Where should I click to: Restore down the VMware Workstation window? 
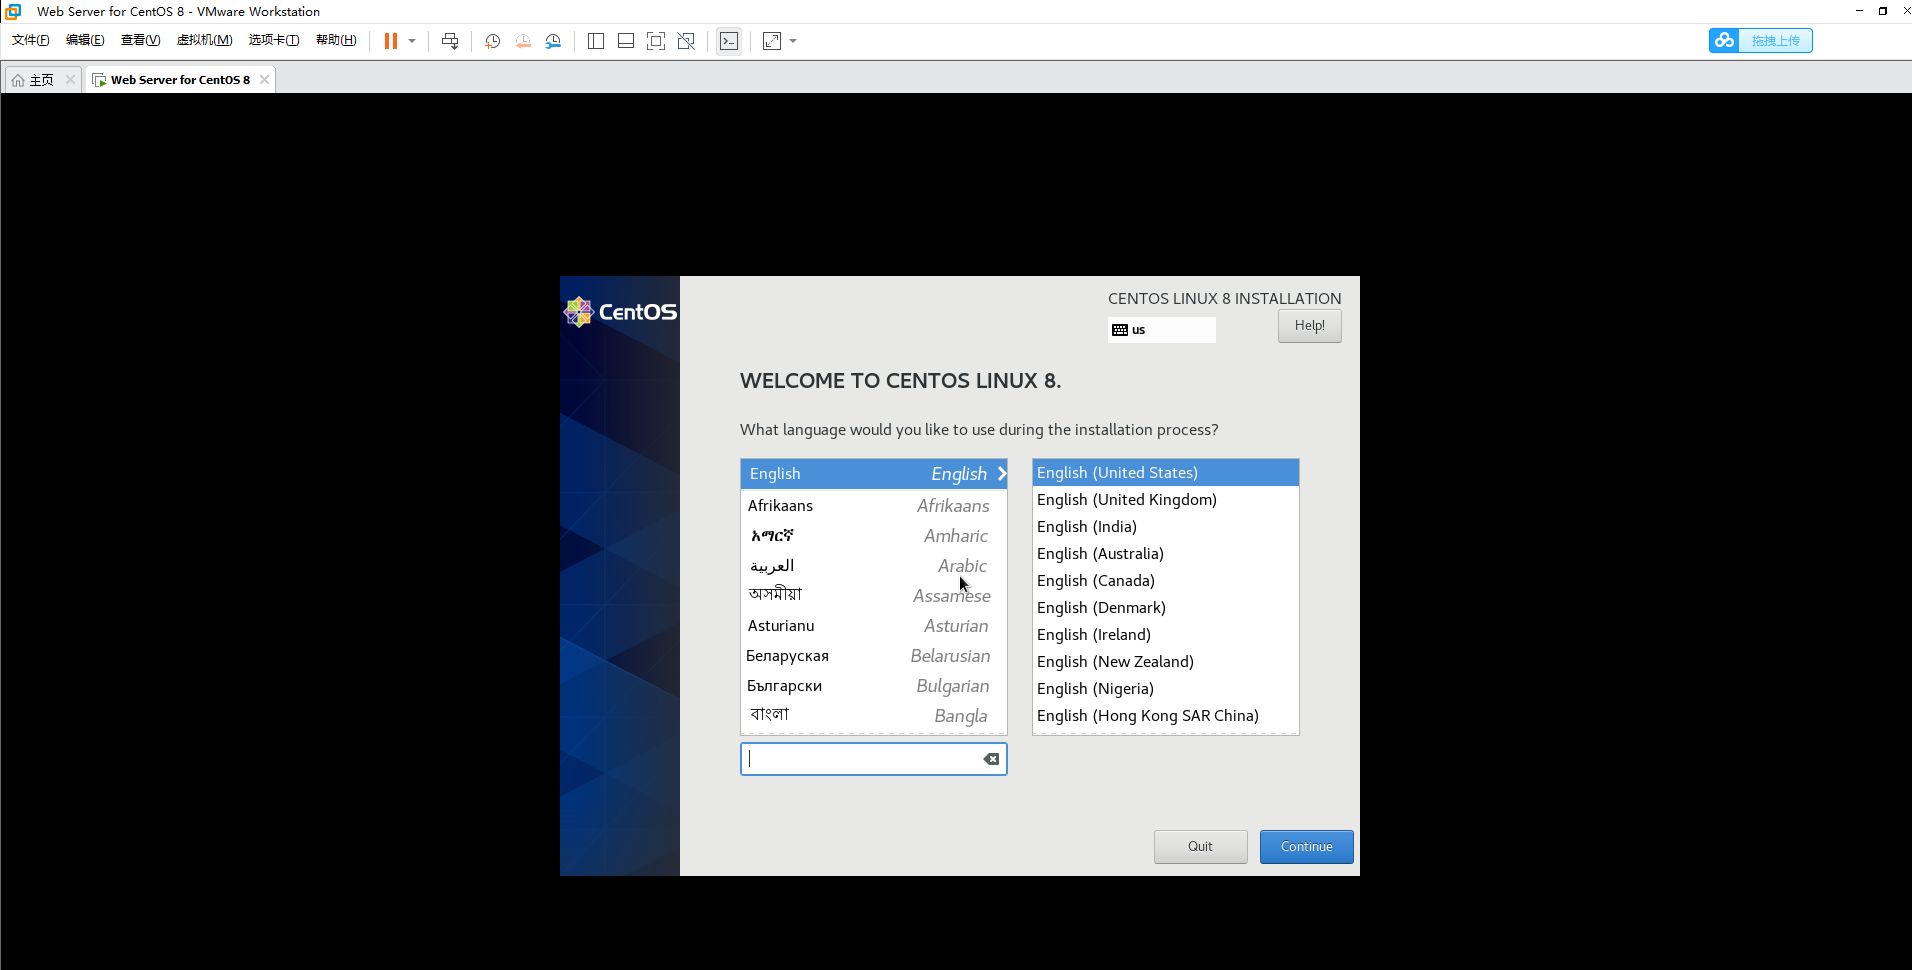[1883, 11]
